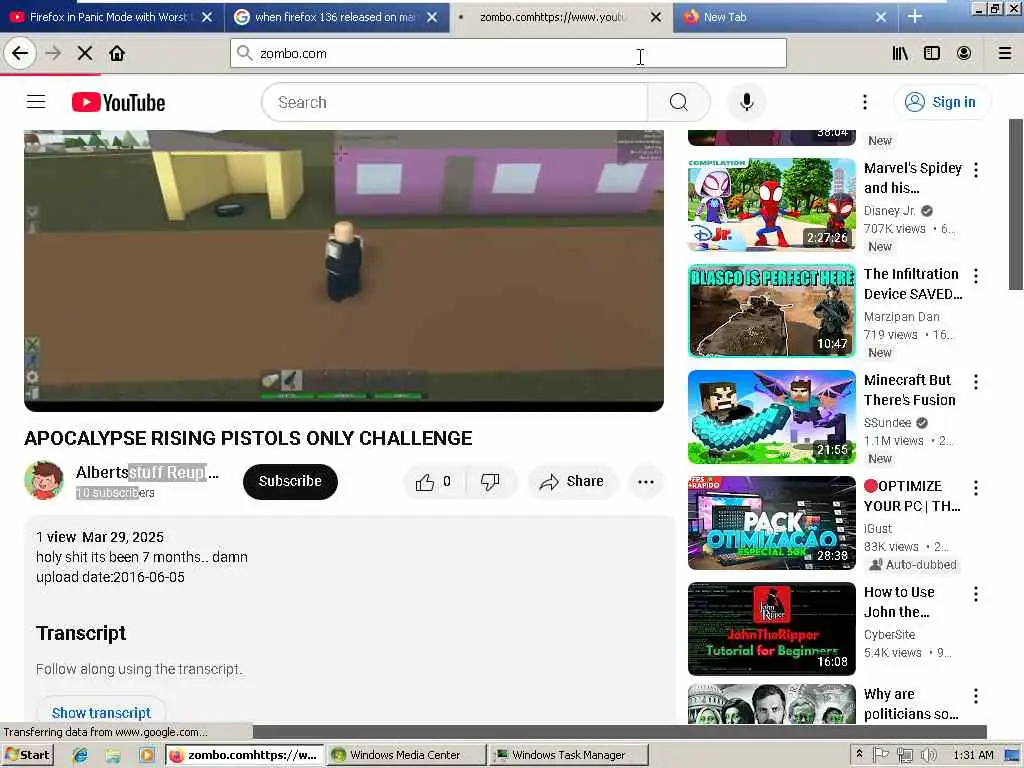Open The Infiltration Device SAVED video title
This screenshot has height=768, width=1024.
pos(913,284)
